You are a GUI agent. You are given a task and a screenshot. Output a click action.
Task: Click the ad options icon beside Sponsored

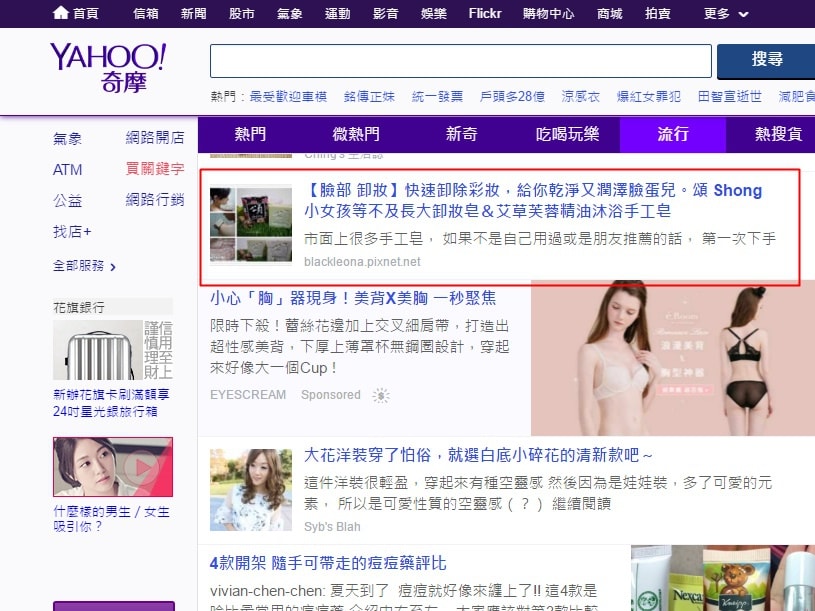(x=380, y=395)
